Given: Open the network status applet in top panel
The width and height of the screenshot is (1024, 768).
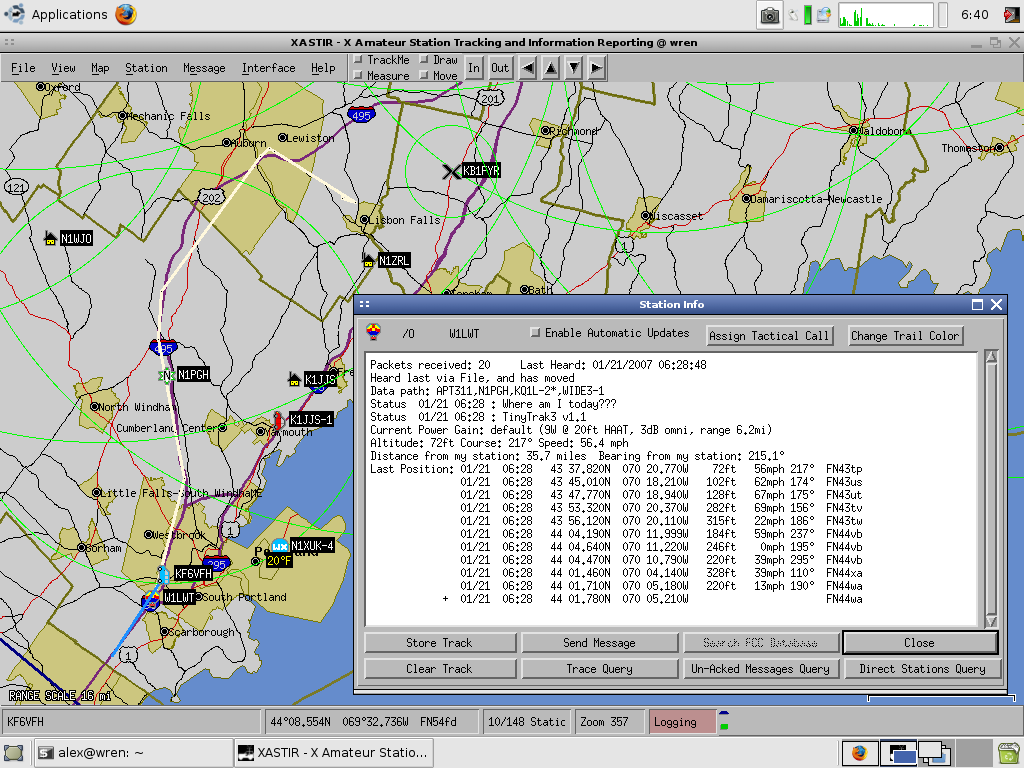Looking at the screenshot, I should click(x=824, y=15).
